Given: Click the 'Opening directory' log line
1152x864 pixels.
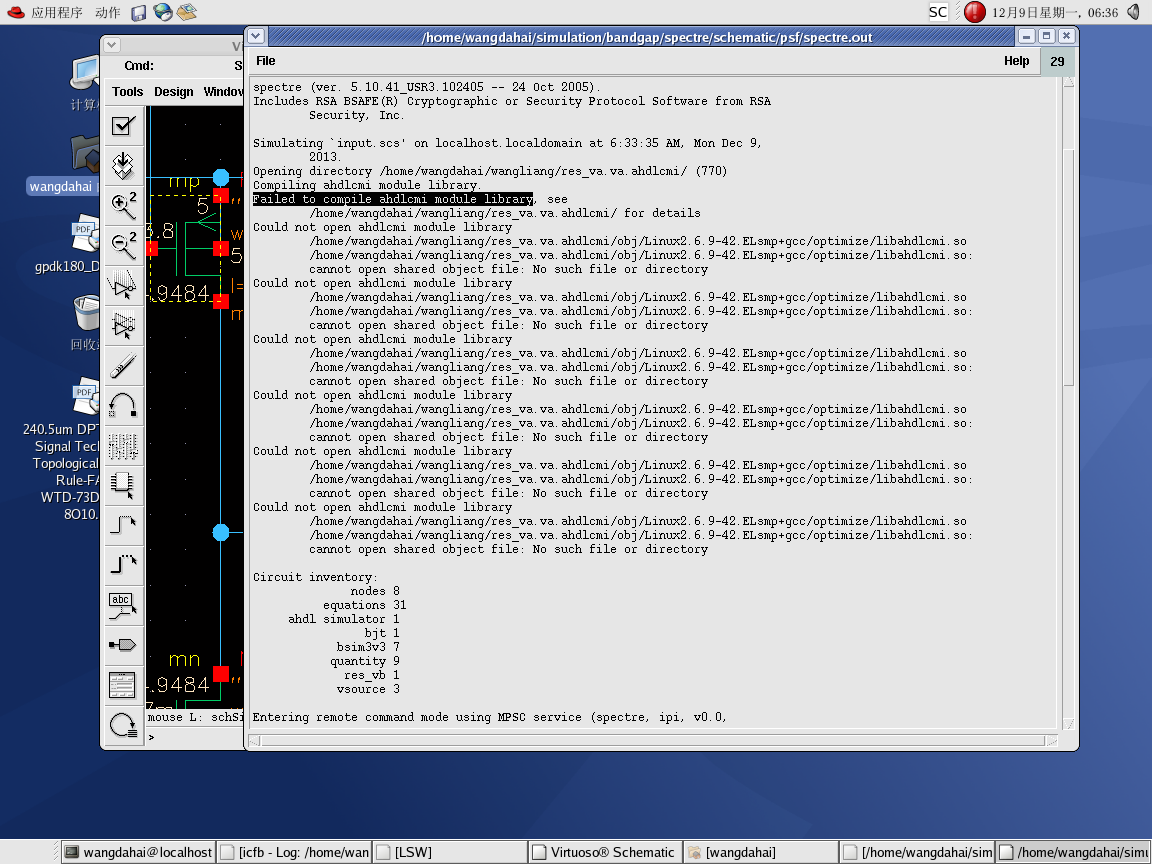Looking at the screenshot, I should [x=490, y=171].
